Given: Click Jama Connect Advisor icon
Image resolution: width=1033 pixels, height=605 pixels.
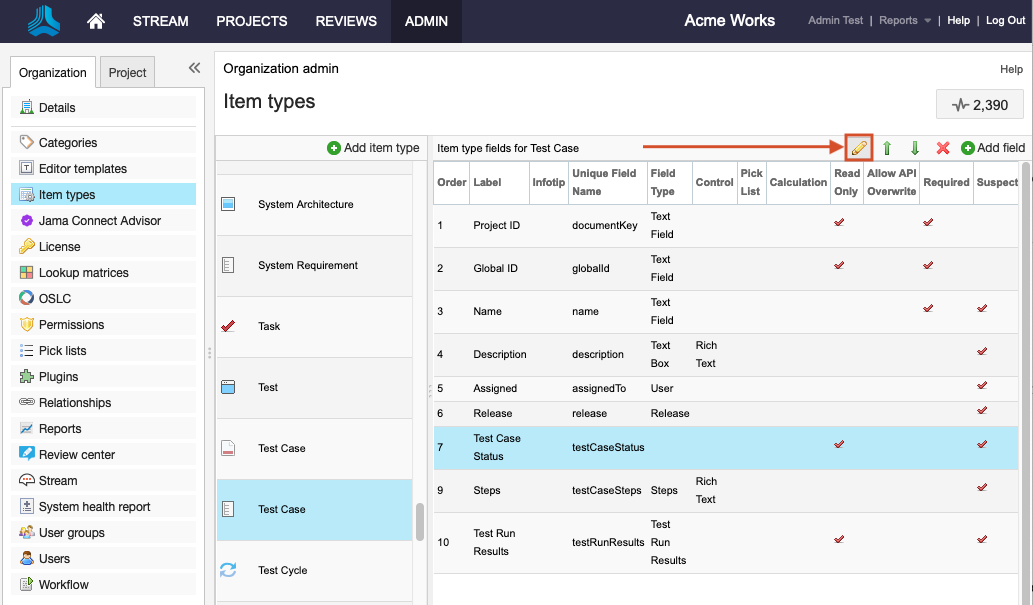Looking at the screenshot, I should coord(26,220).
